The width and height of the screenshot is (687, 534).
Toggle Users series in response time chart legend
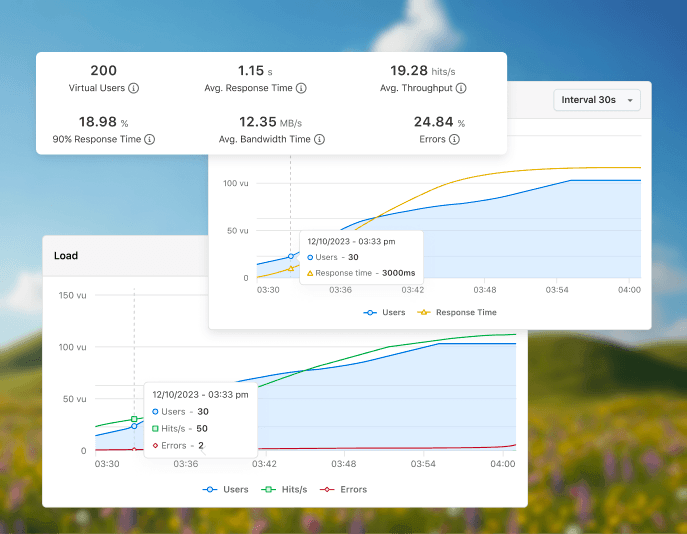pos(384,312)
